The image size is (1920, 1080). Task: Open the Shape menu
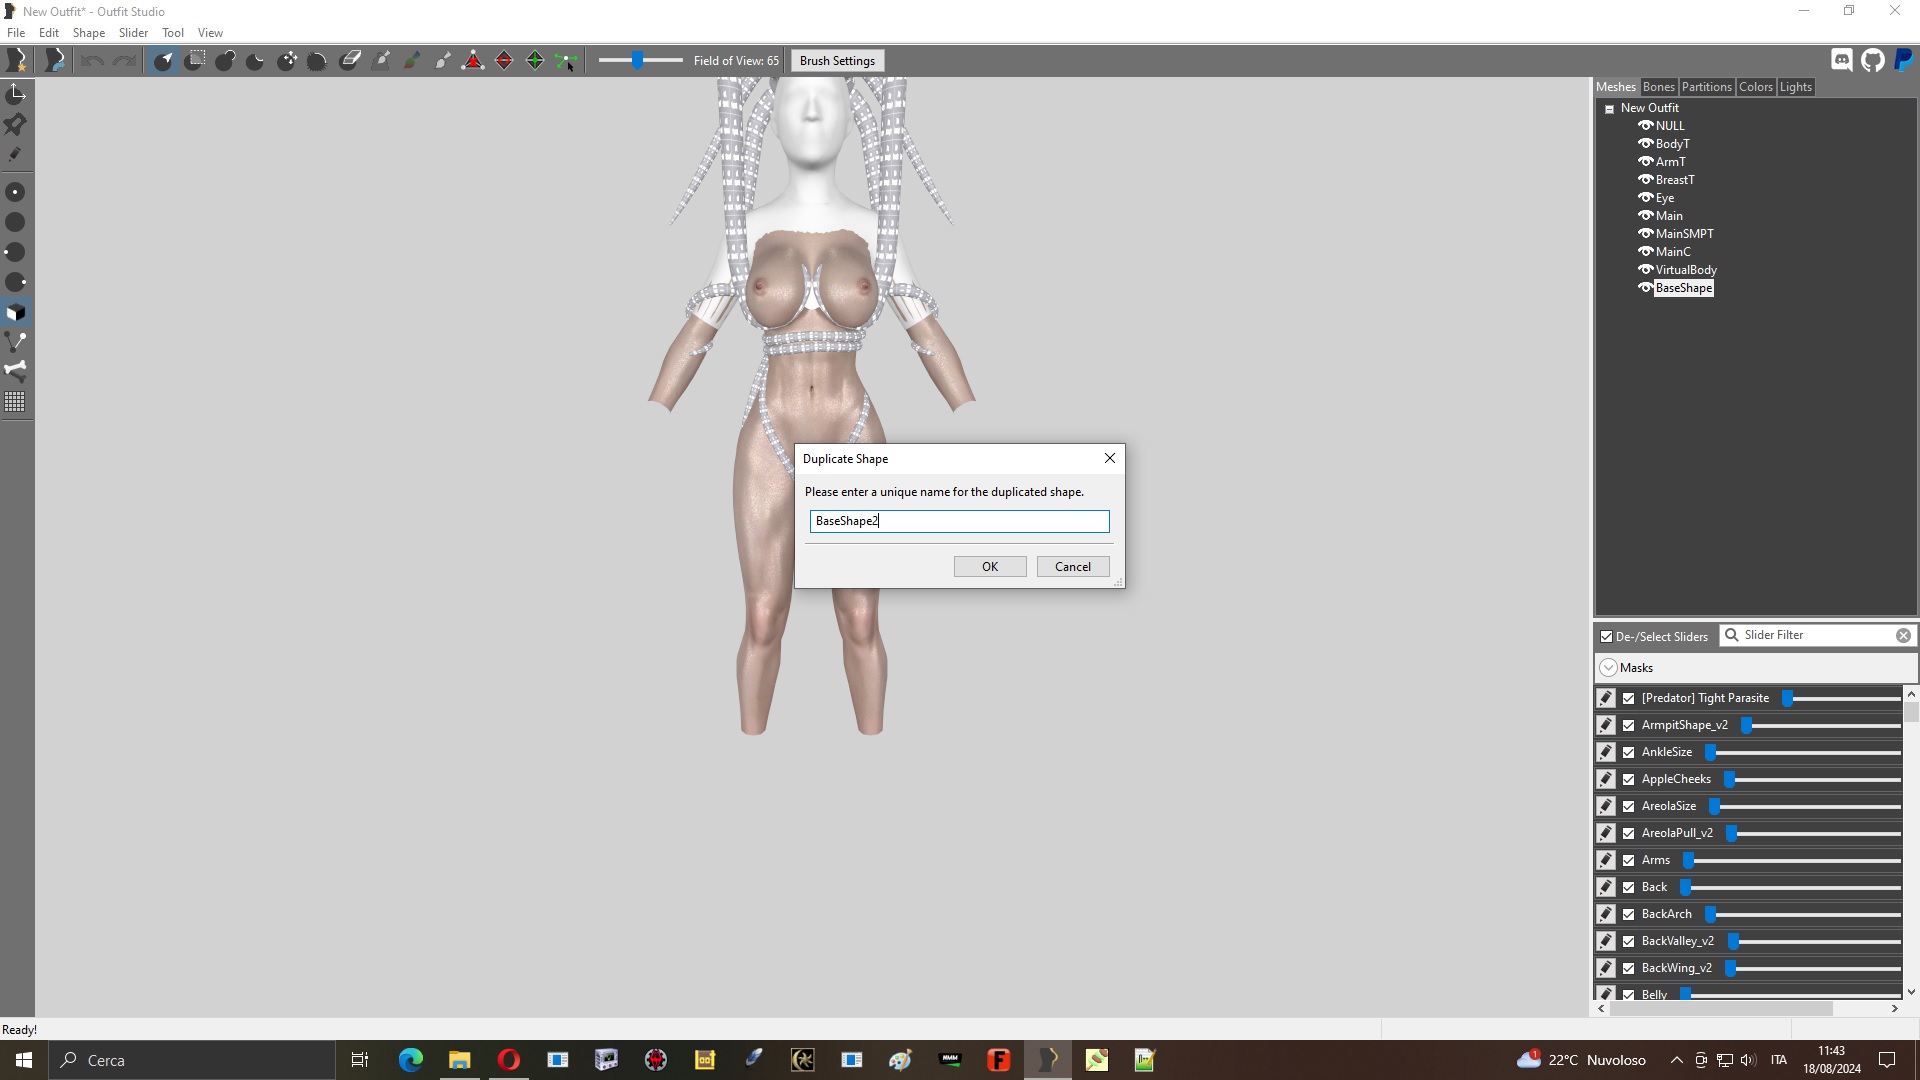(x=88, y=33)
